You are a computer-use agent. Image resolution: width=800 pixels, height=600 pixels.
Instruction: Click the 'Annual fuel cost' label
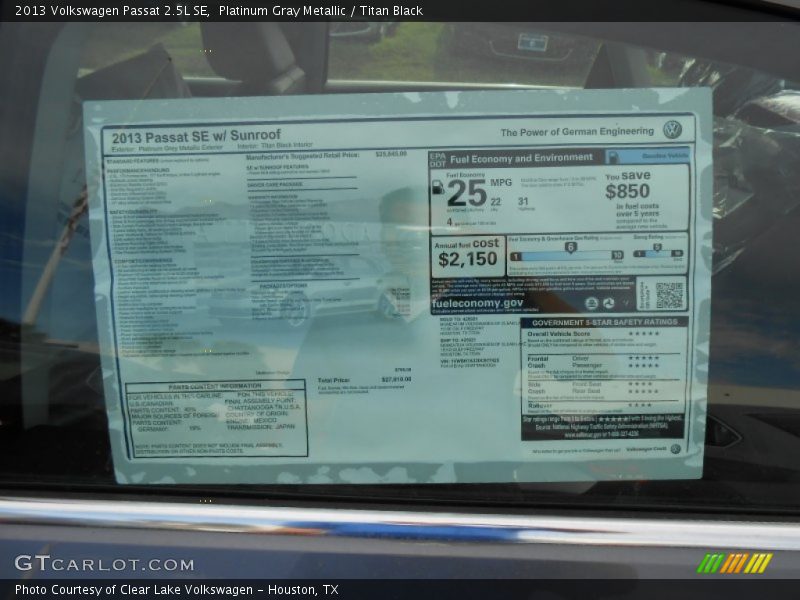(x=466, y=244)
